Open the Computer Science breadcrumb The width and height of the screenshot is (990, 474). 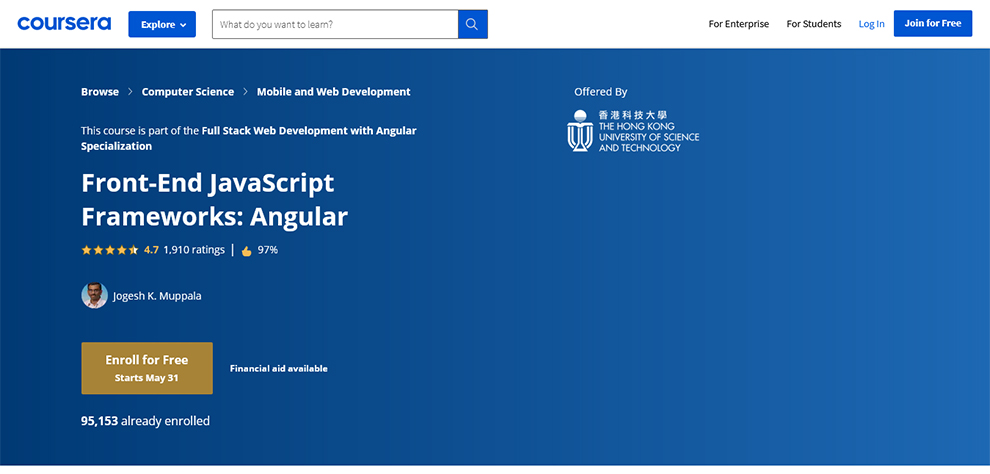[188, 92]
